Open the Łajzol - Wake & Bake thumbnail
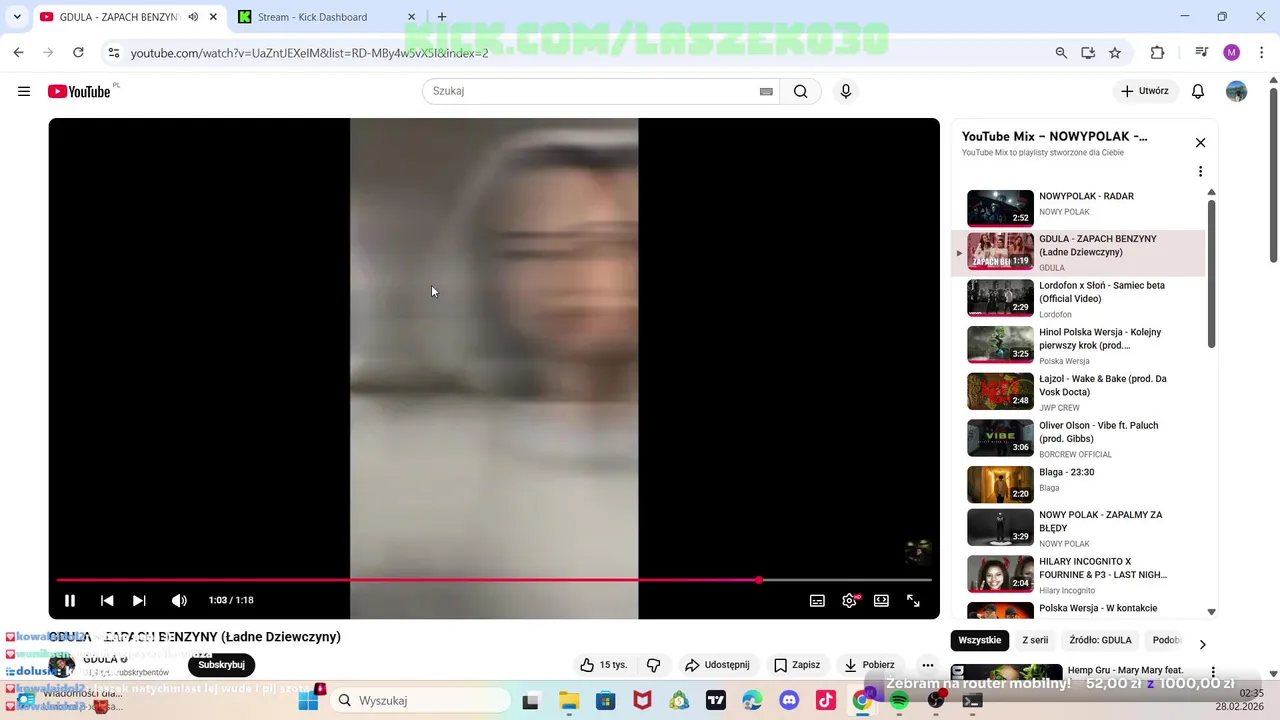Image resolution: width=1280 pixels, height=720 pixels. click(x=1000, y=391)
